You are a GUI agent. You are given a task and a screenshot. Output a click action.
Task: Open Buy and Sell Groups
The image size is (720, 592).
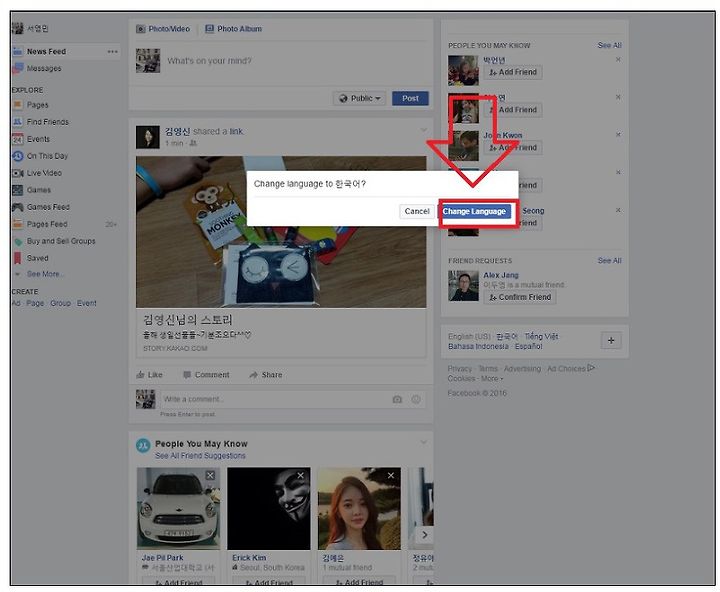(61, 241)
